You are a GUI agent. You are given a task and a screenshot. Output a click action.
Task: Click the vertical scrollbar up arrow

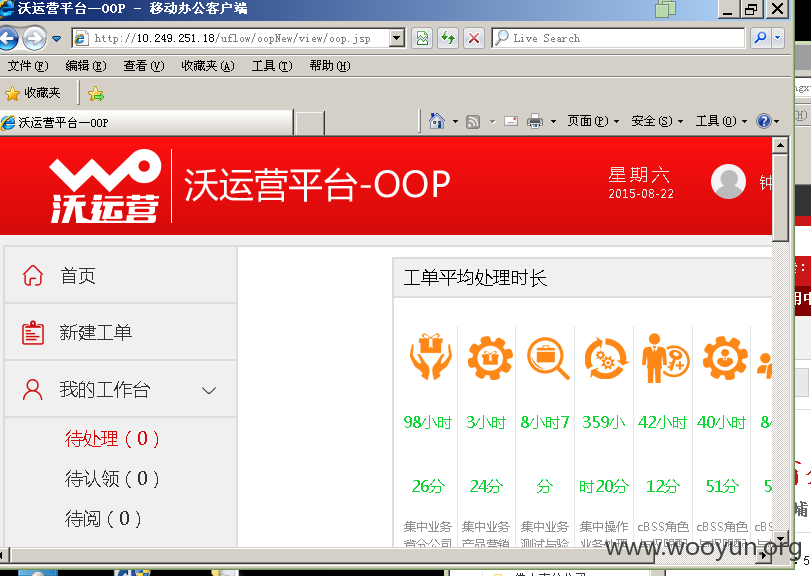click(x=780, y=145)
